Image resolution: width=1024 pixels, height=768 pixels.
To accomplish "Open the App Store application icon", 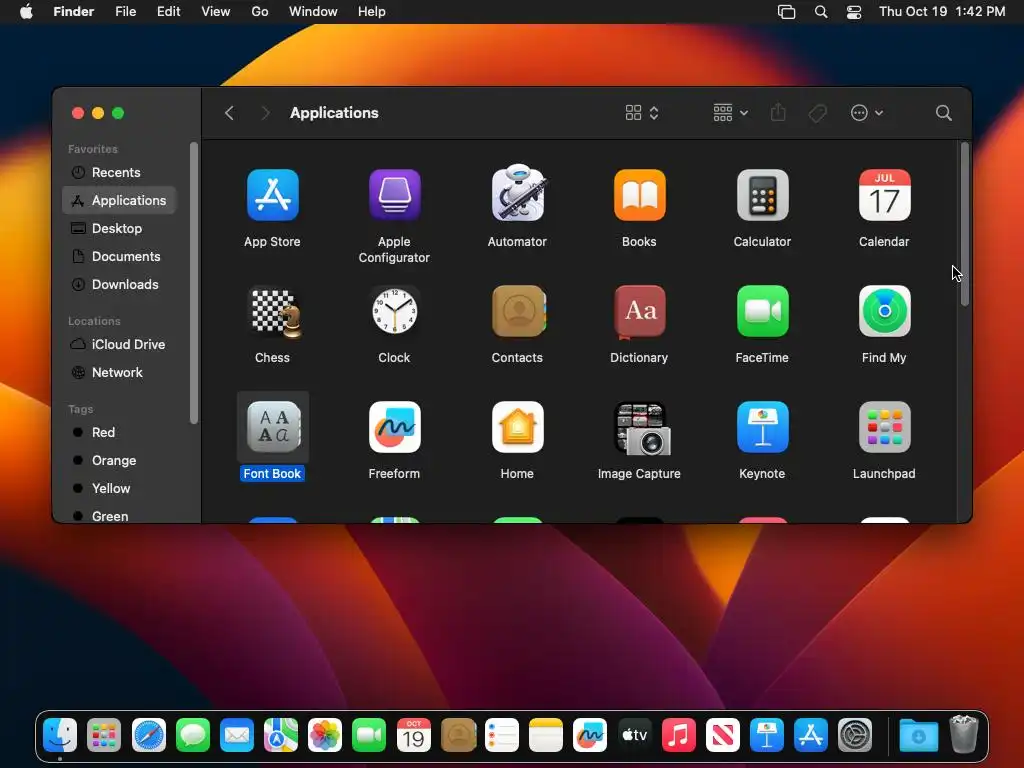I will point(272,195).
